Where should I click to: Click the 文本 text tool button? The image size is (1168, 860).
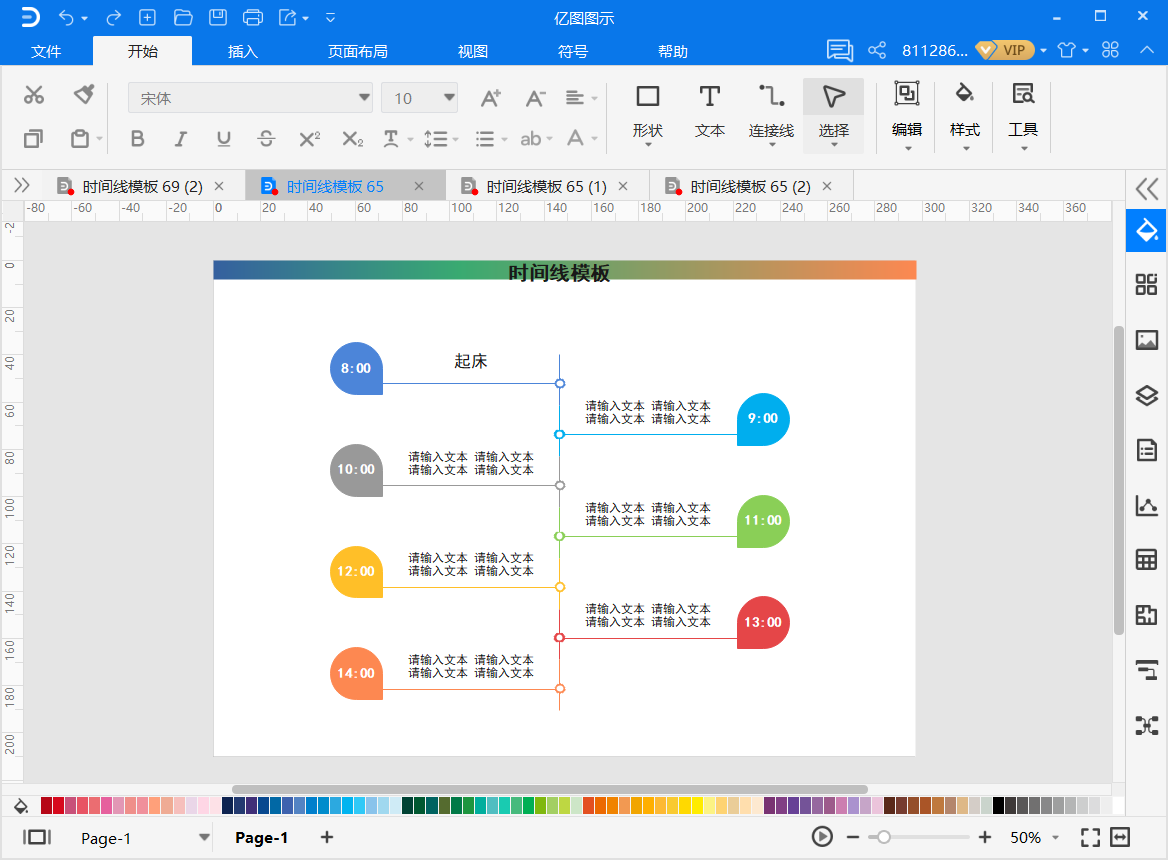[709, 114]
